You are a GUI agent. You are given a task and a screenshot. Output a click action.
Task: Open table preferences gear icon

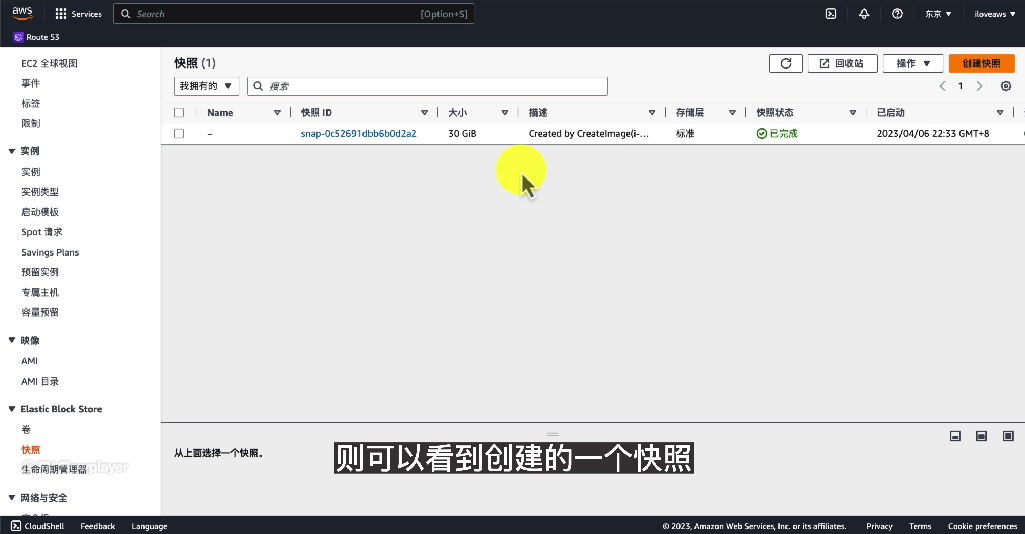pos(1006,86)
